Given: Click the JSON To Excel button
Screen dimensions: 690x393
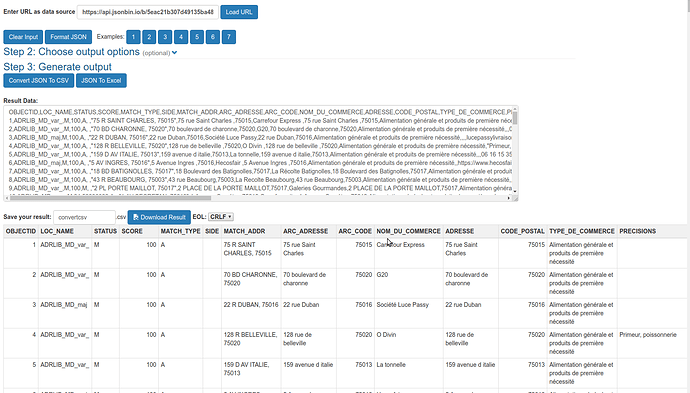Looking at the screenshot, I should [x=101, y=81].
